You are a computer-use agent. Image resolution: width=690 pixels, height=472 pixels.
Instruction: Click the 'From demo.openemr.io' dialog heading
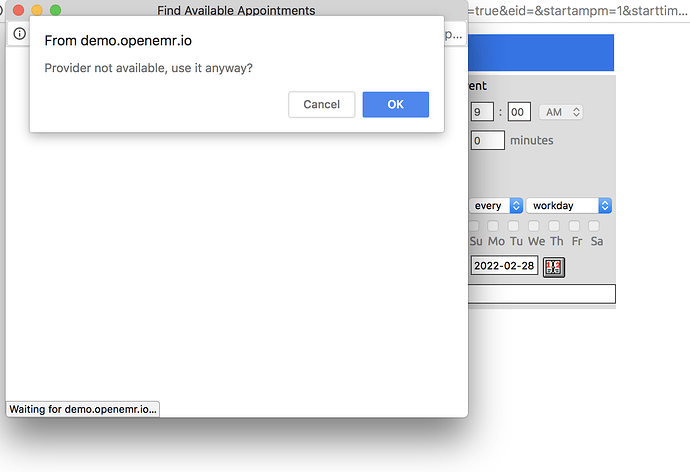point(118,40)
